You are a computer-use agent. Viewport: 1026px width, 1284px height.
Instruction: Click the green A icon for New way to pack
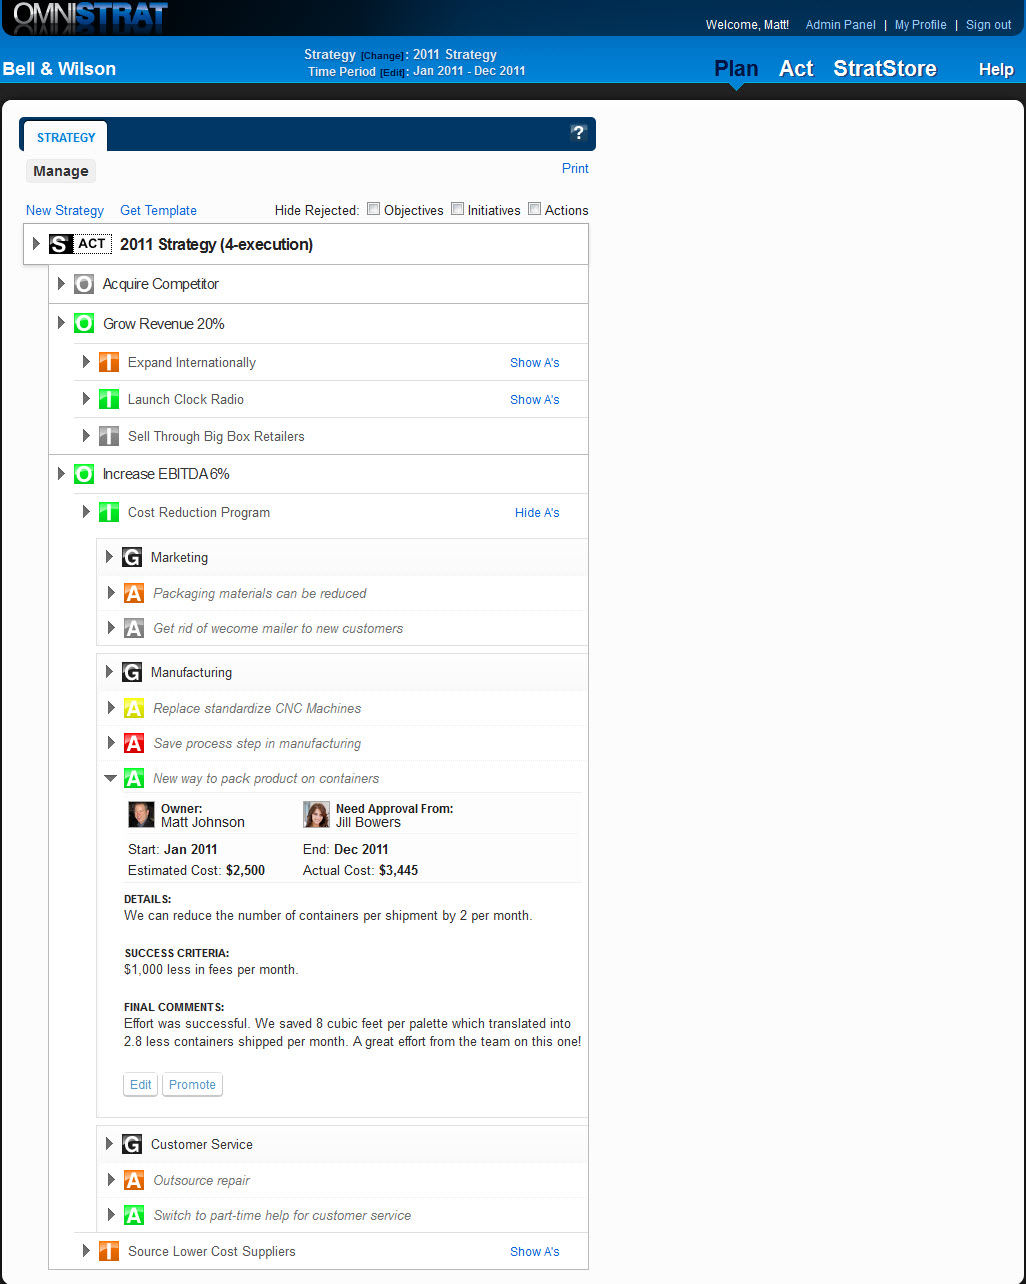click(x=134, y=779)
